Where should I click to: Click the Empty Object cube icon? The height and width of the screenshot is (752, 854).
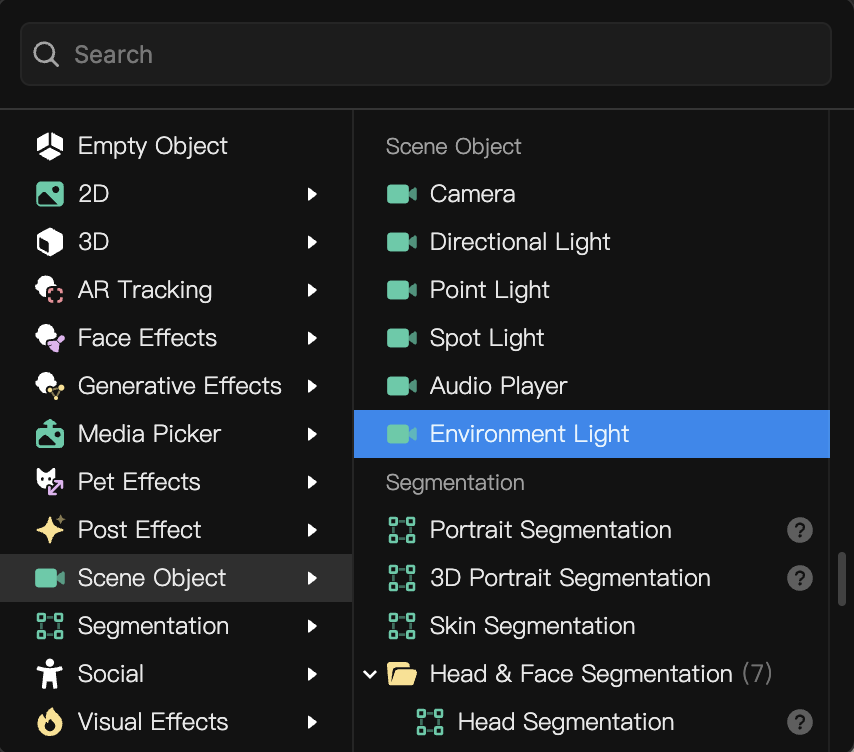click(x=50, y=146)
